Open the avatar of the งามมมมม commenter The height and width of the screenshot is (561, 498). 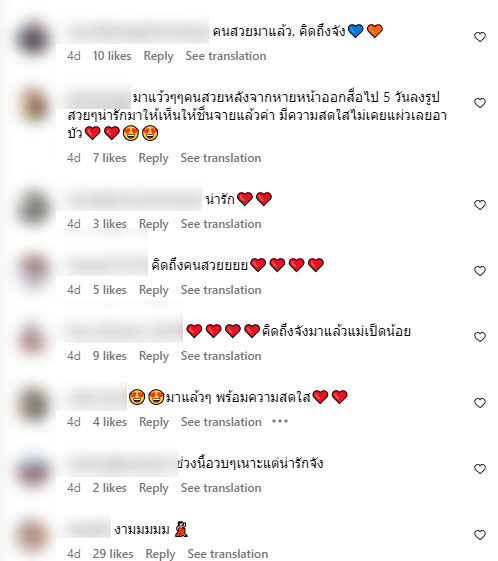click(x=33, y=536)
